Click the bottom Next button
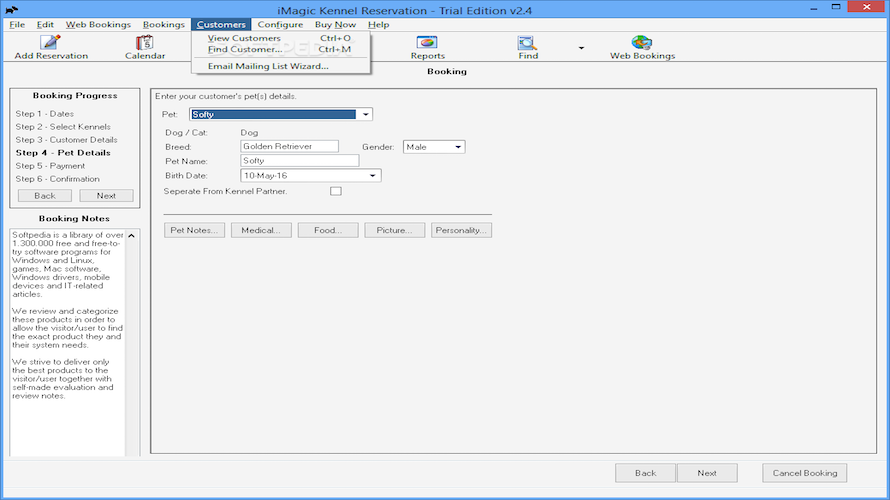 tap(707, 473)
